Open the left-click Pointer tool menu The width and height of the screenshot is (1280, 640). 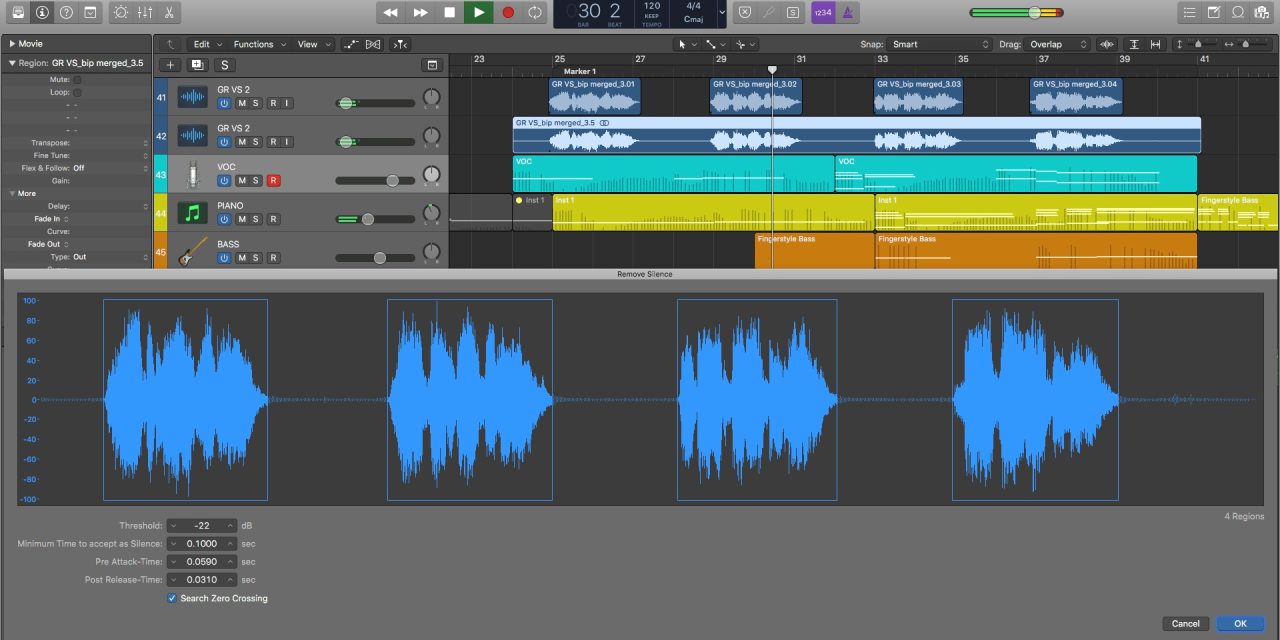point(688,44)
